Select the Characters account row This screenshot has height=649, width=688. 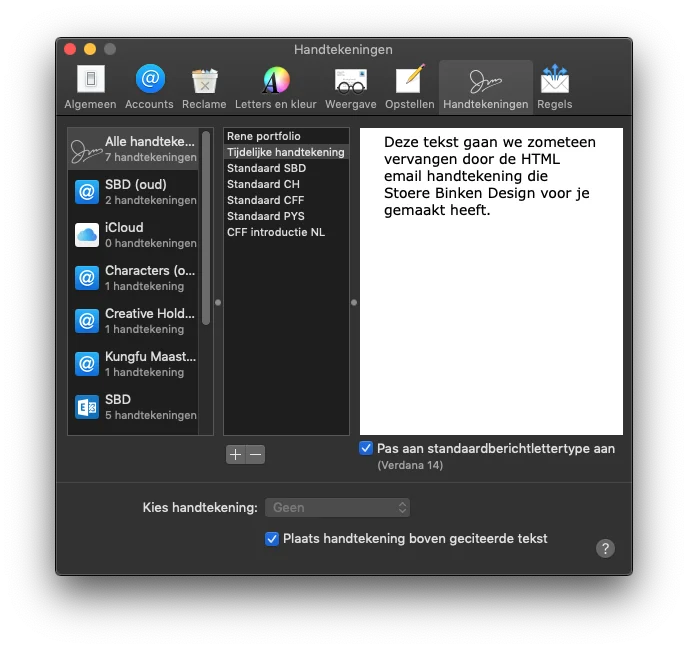tap(133, 278)
